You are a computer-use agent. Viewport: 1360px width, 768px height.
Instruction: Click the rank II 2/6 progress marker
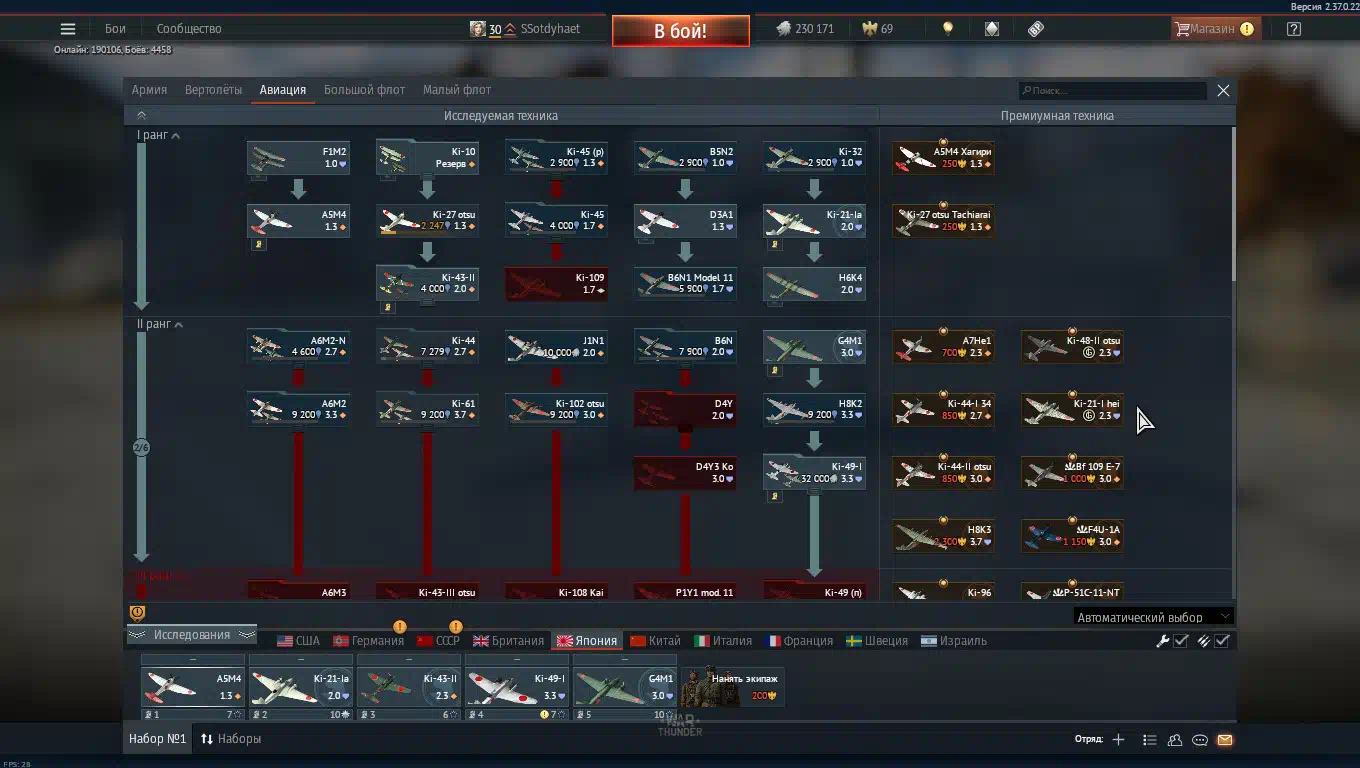141,447
